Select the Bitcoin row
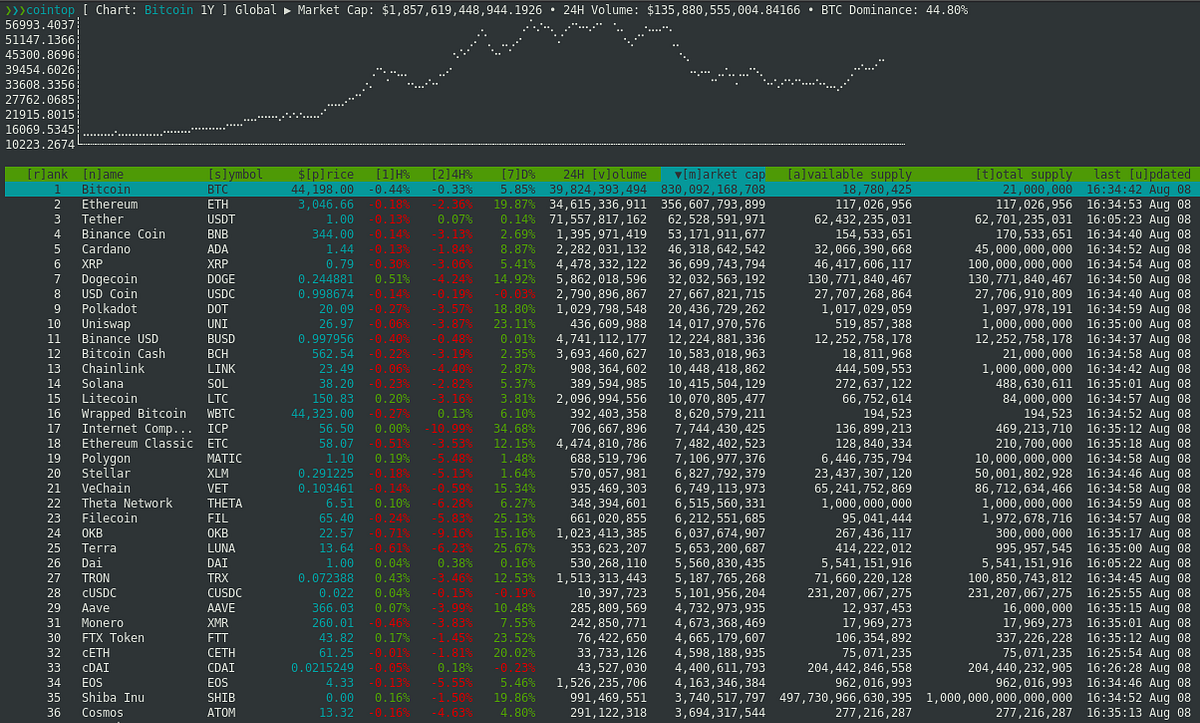This screenshot has width=1200, height=723. click(x=600, y=189)
